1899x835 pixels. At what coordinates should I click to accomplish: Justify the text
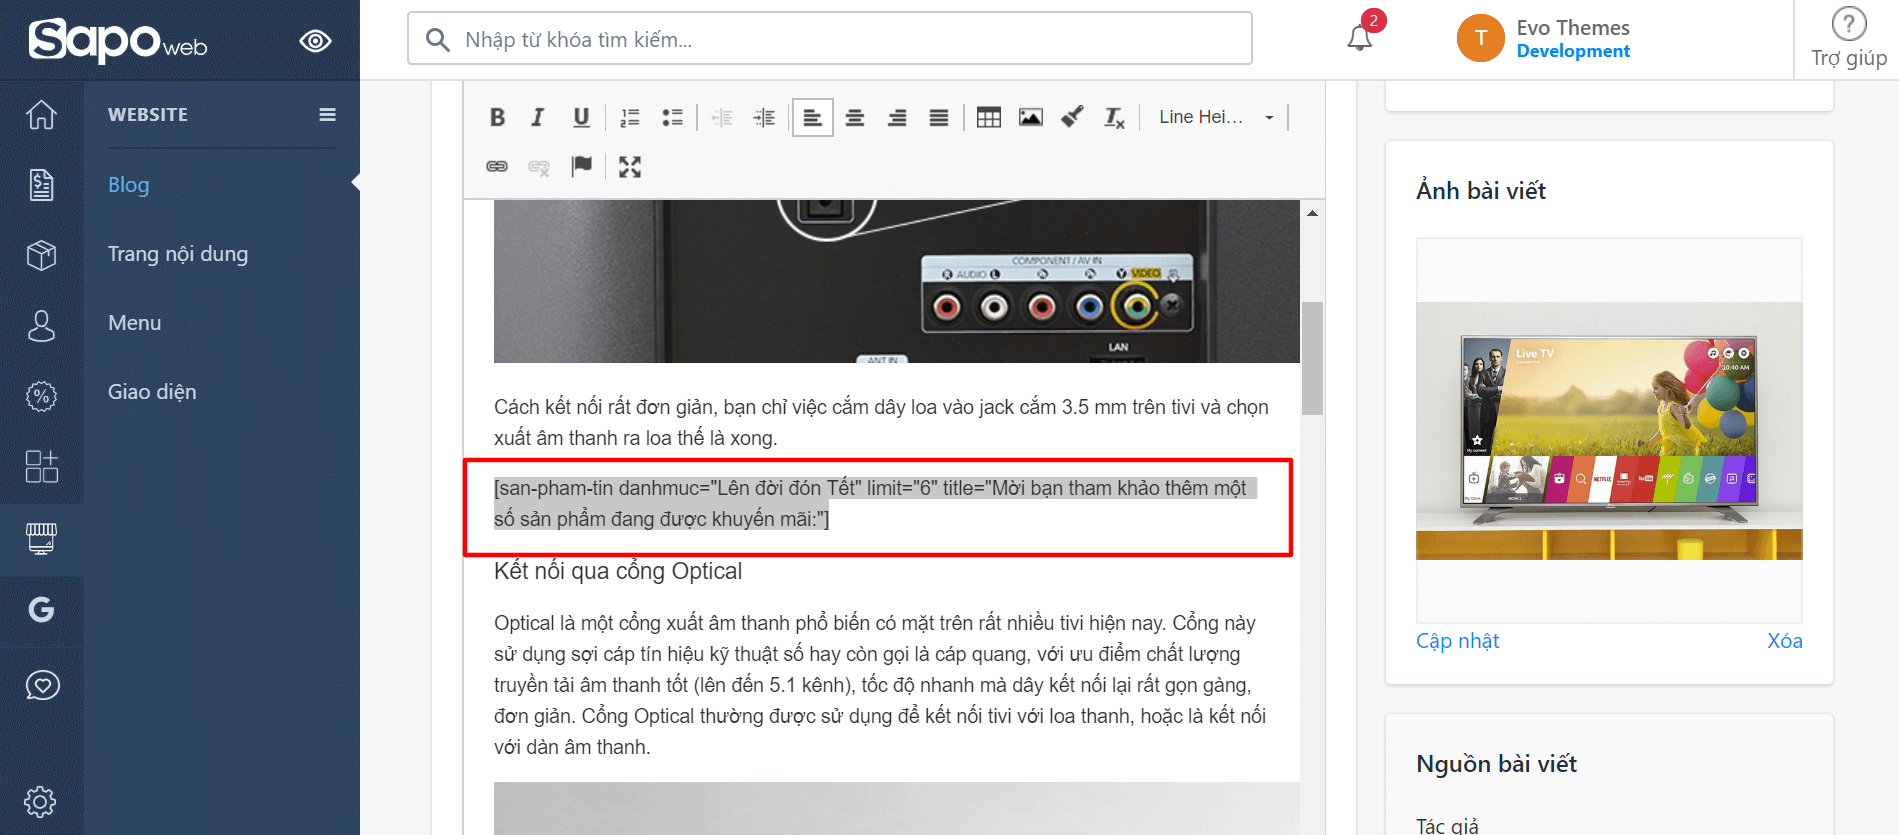coord(939,117)
